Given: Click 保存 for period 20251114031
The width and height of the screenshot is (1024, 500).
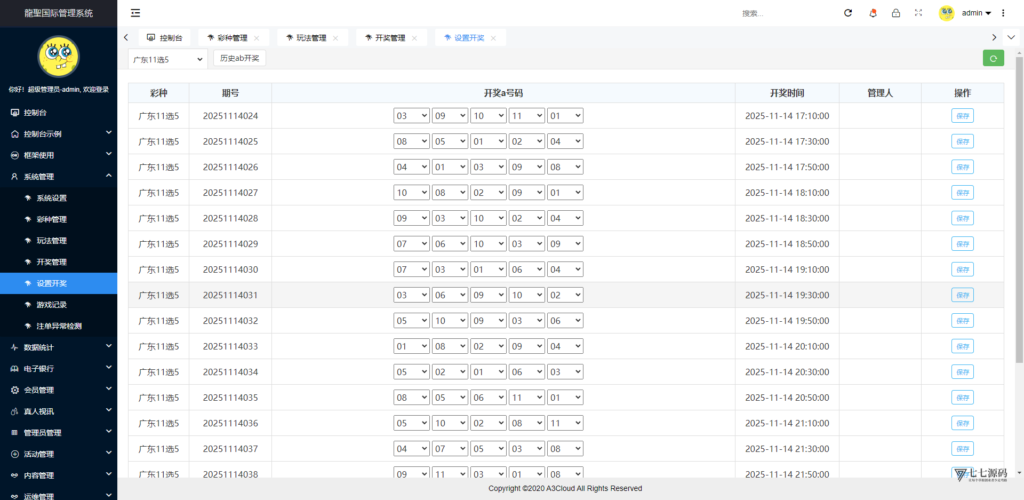Looking at the screenshot, I should click(962, 295).
